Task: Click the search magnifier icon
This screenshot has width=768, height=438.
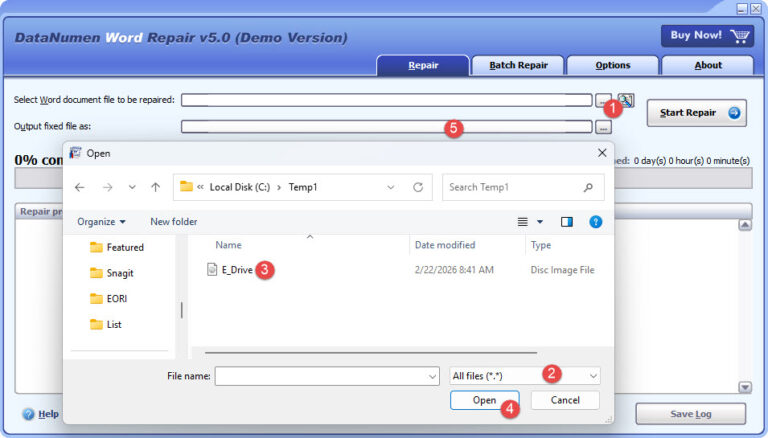Action: (x=588, y=187)
